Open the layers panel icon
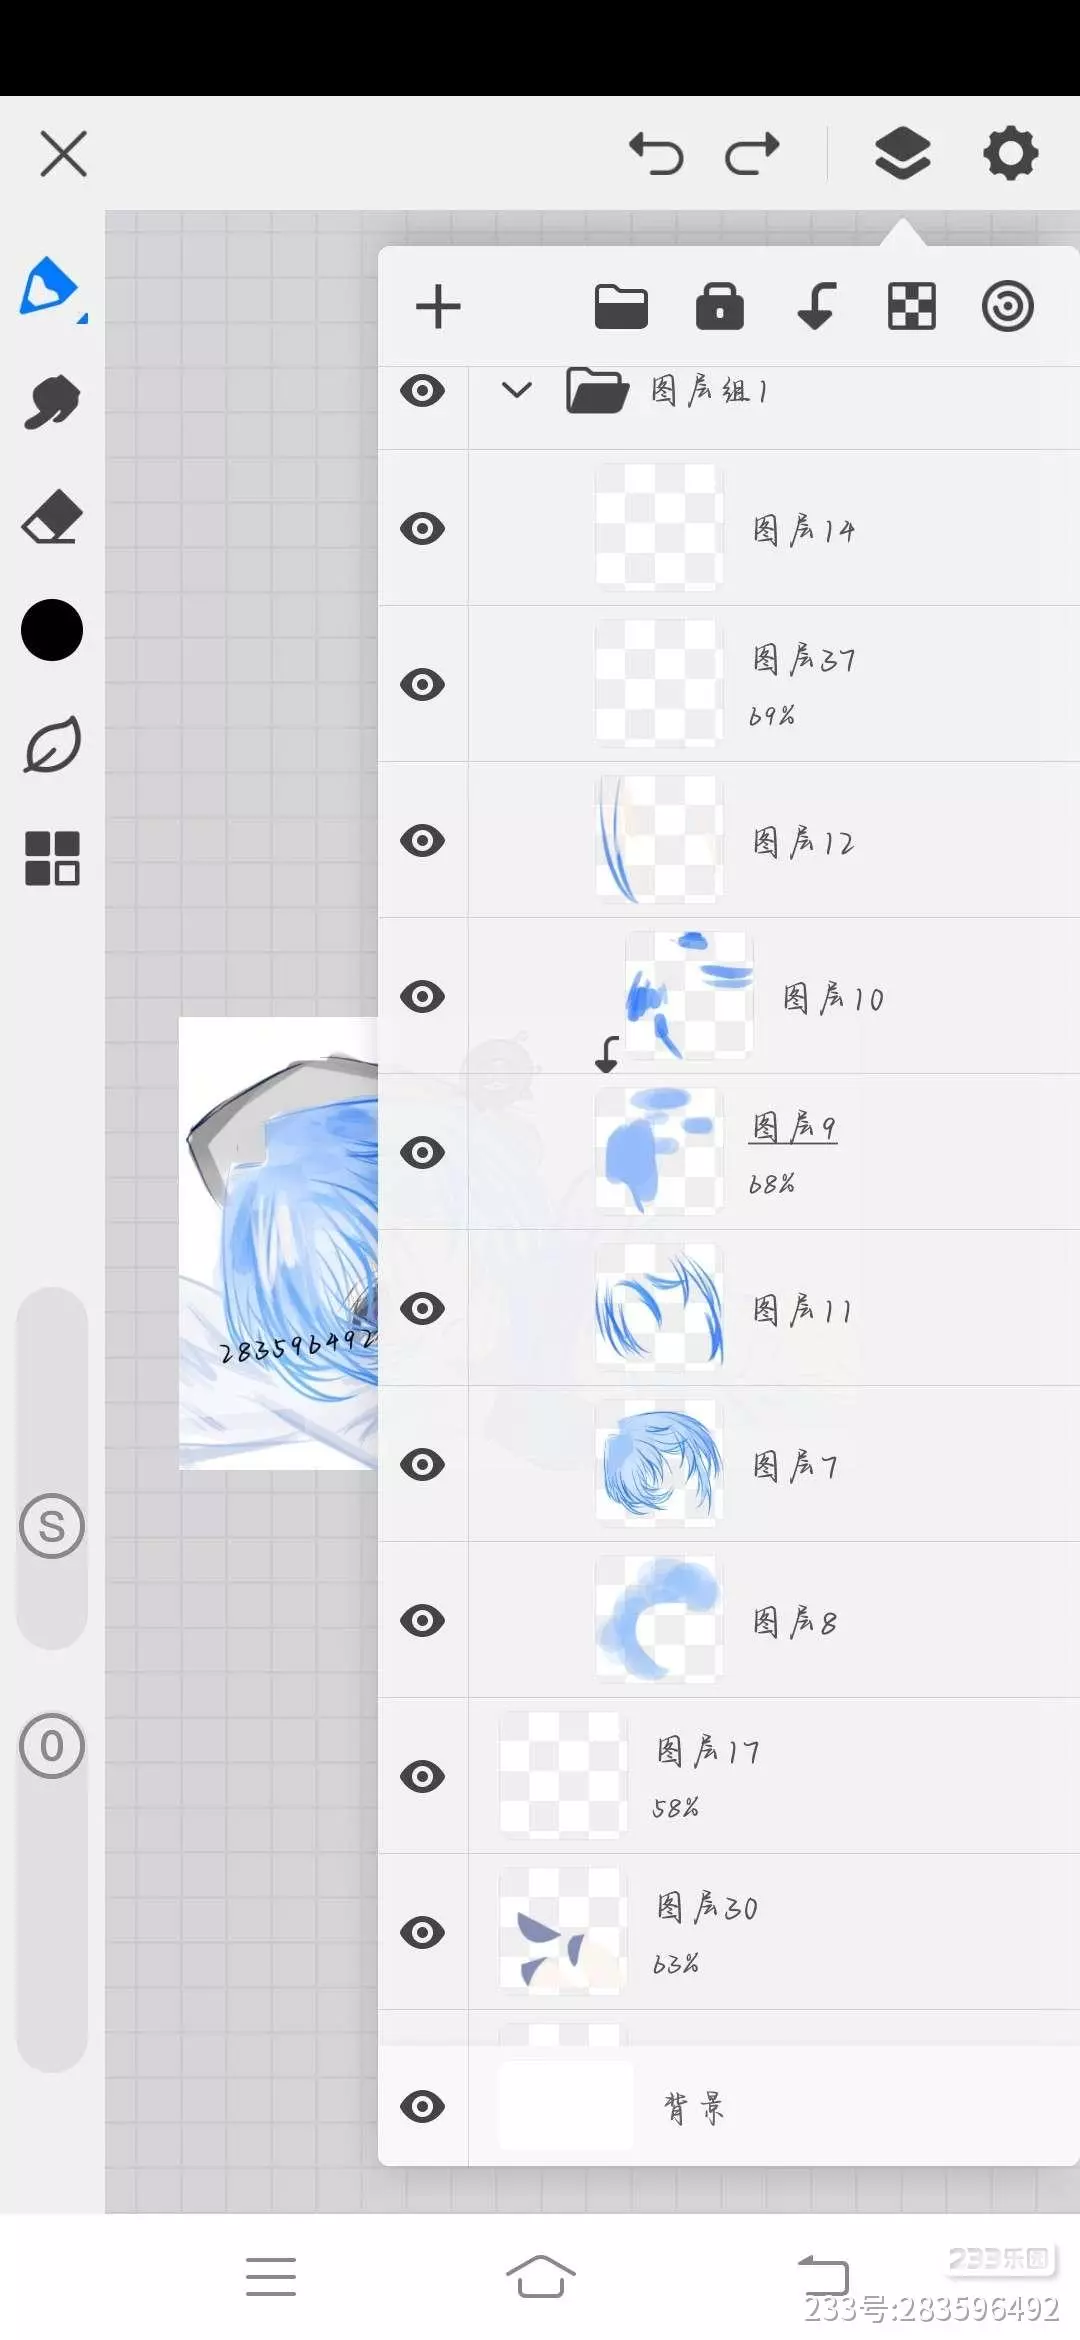The width and height of the screenshot is (1080, 2340). 902,153
